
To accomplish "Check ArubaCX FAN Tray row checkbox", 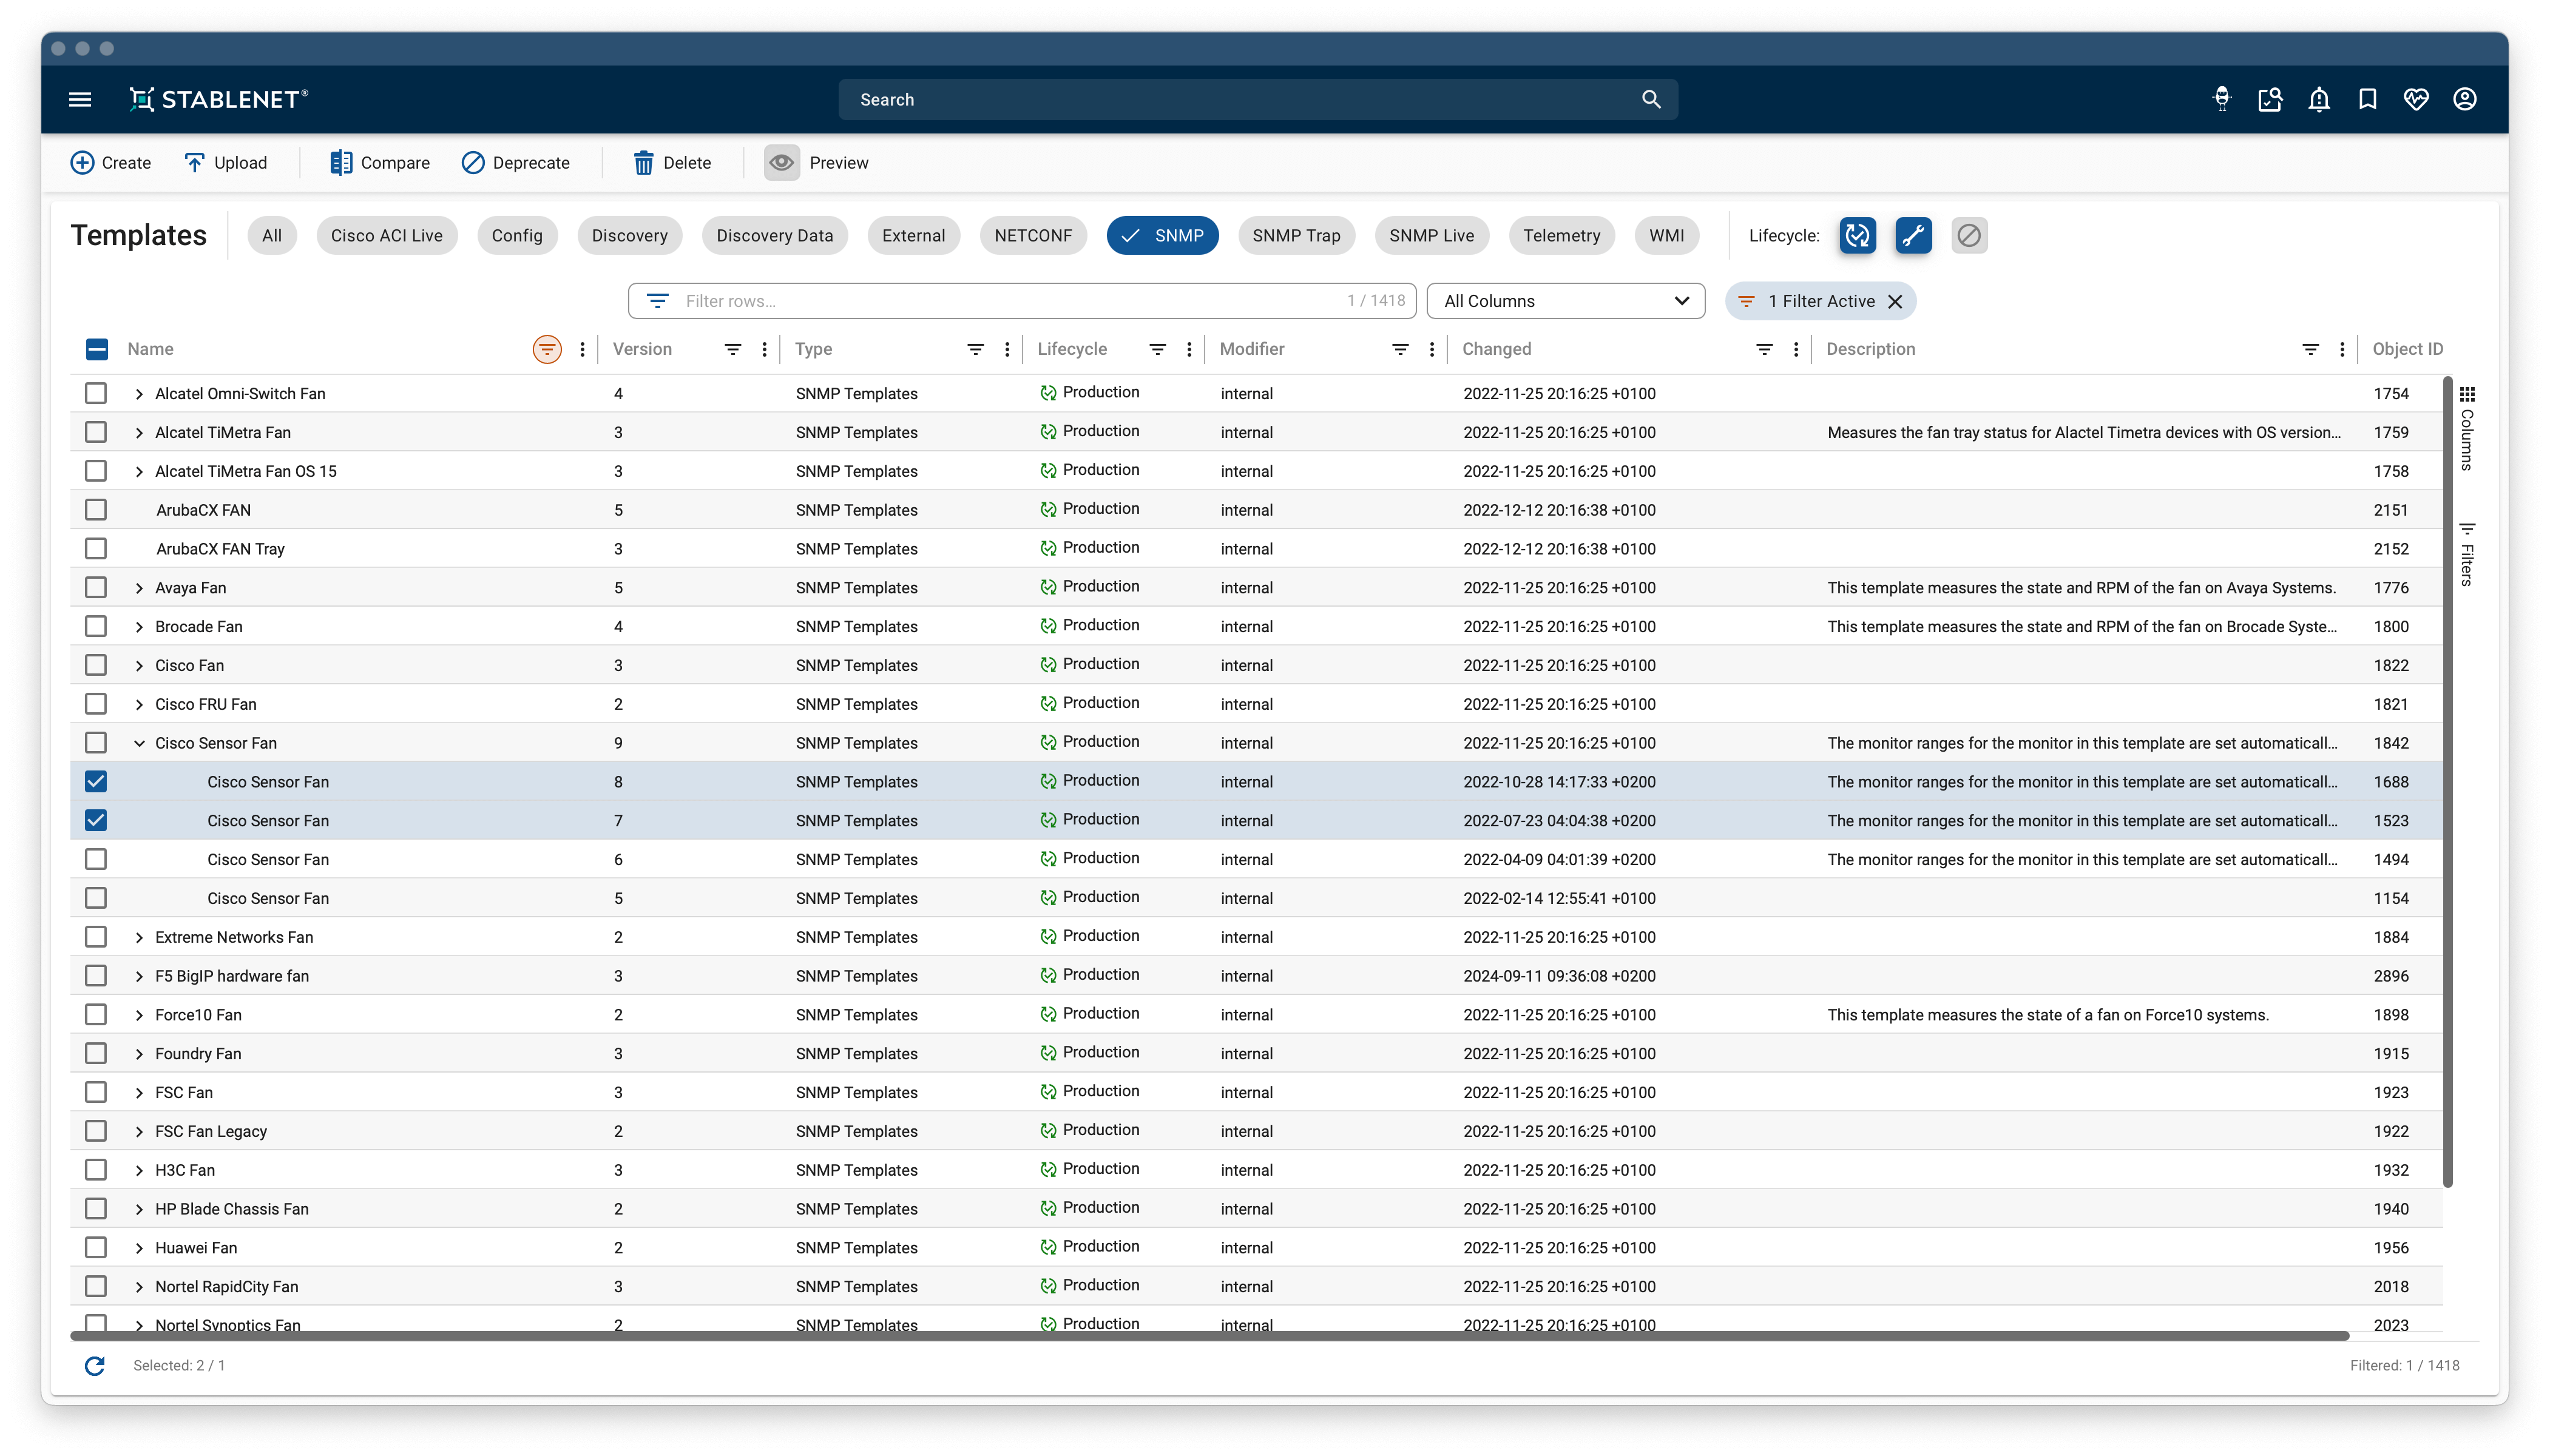I will [x=96, y=548].
